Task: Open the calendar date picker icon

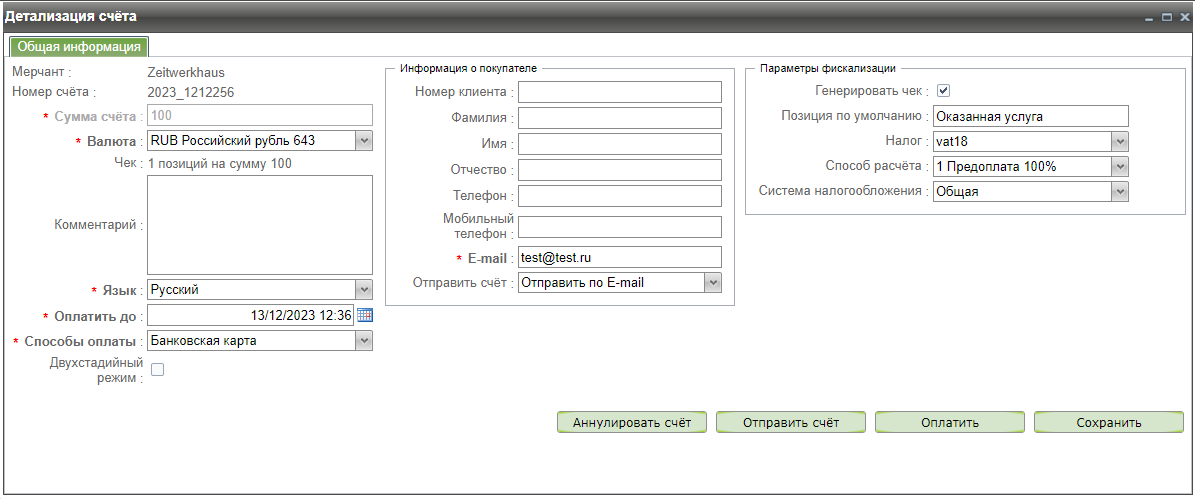Action: pos(365,315)
